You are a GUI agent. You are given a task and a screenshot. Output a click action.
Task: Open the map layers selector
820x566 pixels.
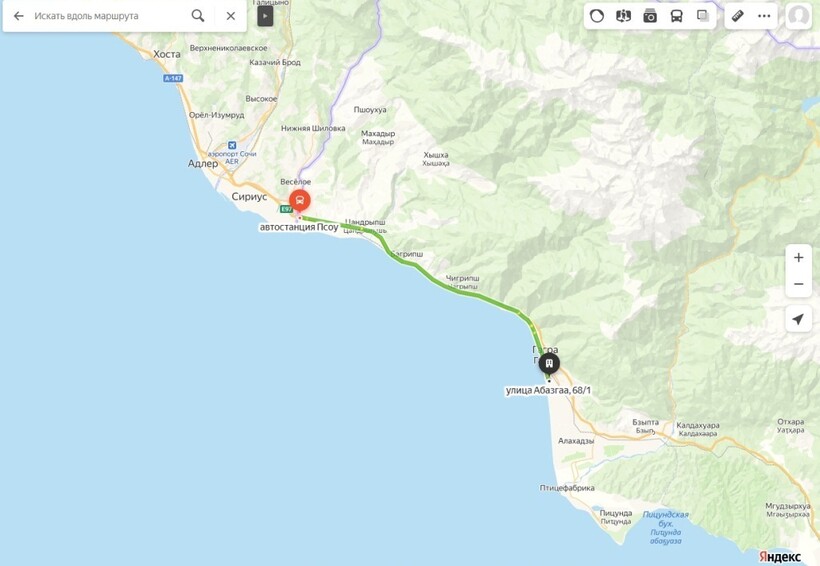(x=703, y=16)
